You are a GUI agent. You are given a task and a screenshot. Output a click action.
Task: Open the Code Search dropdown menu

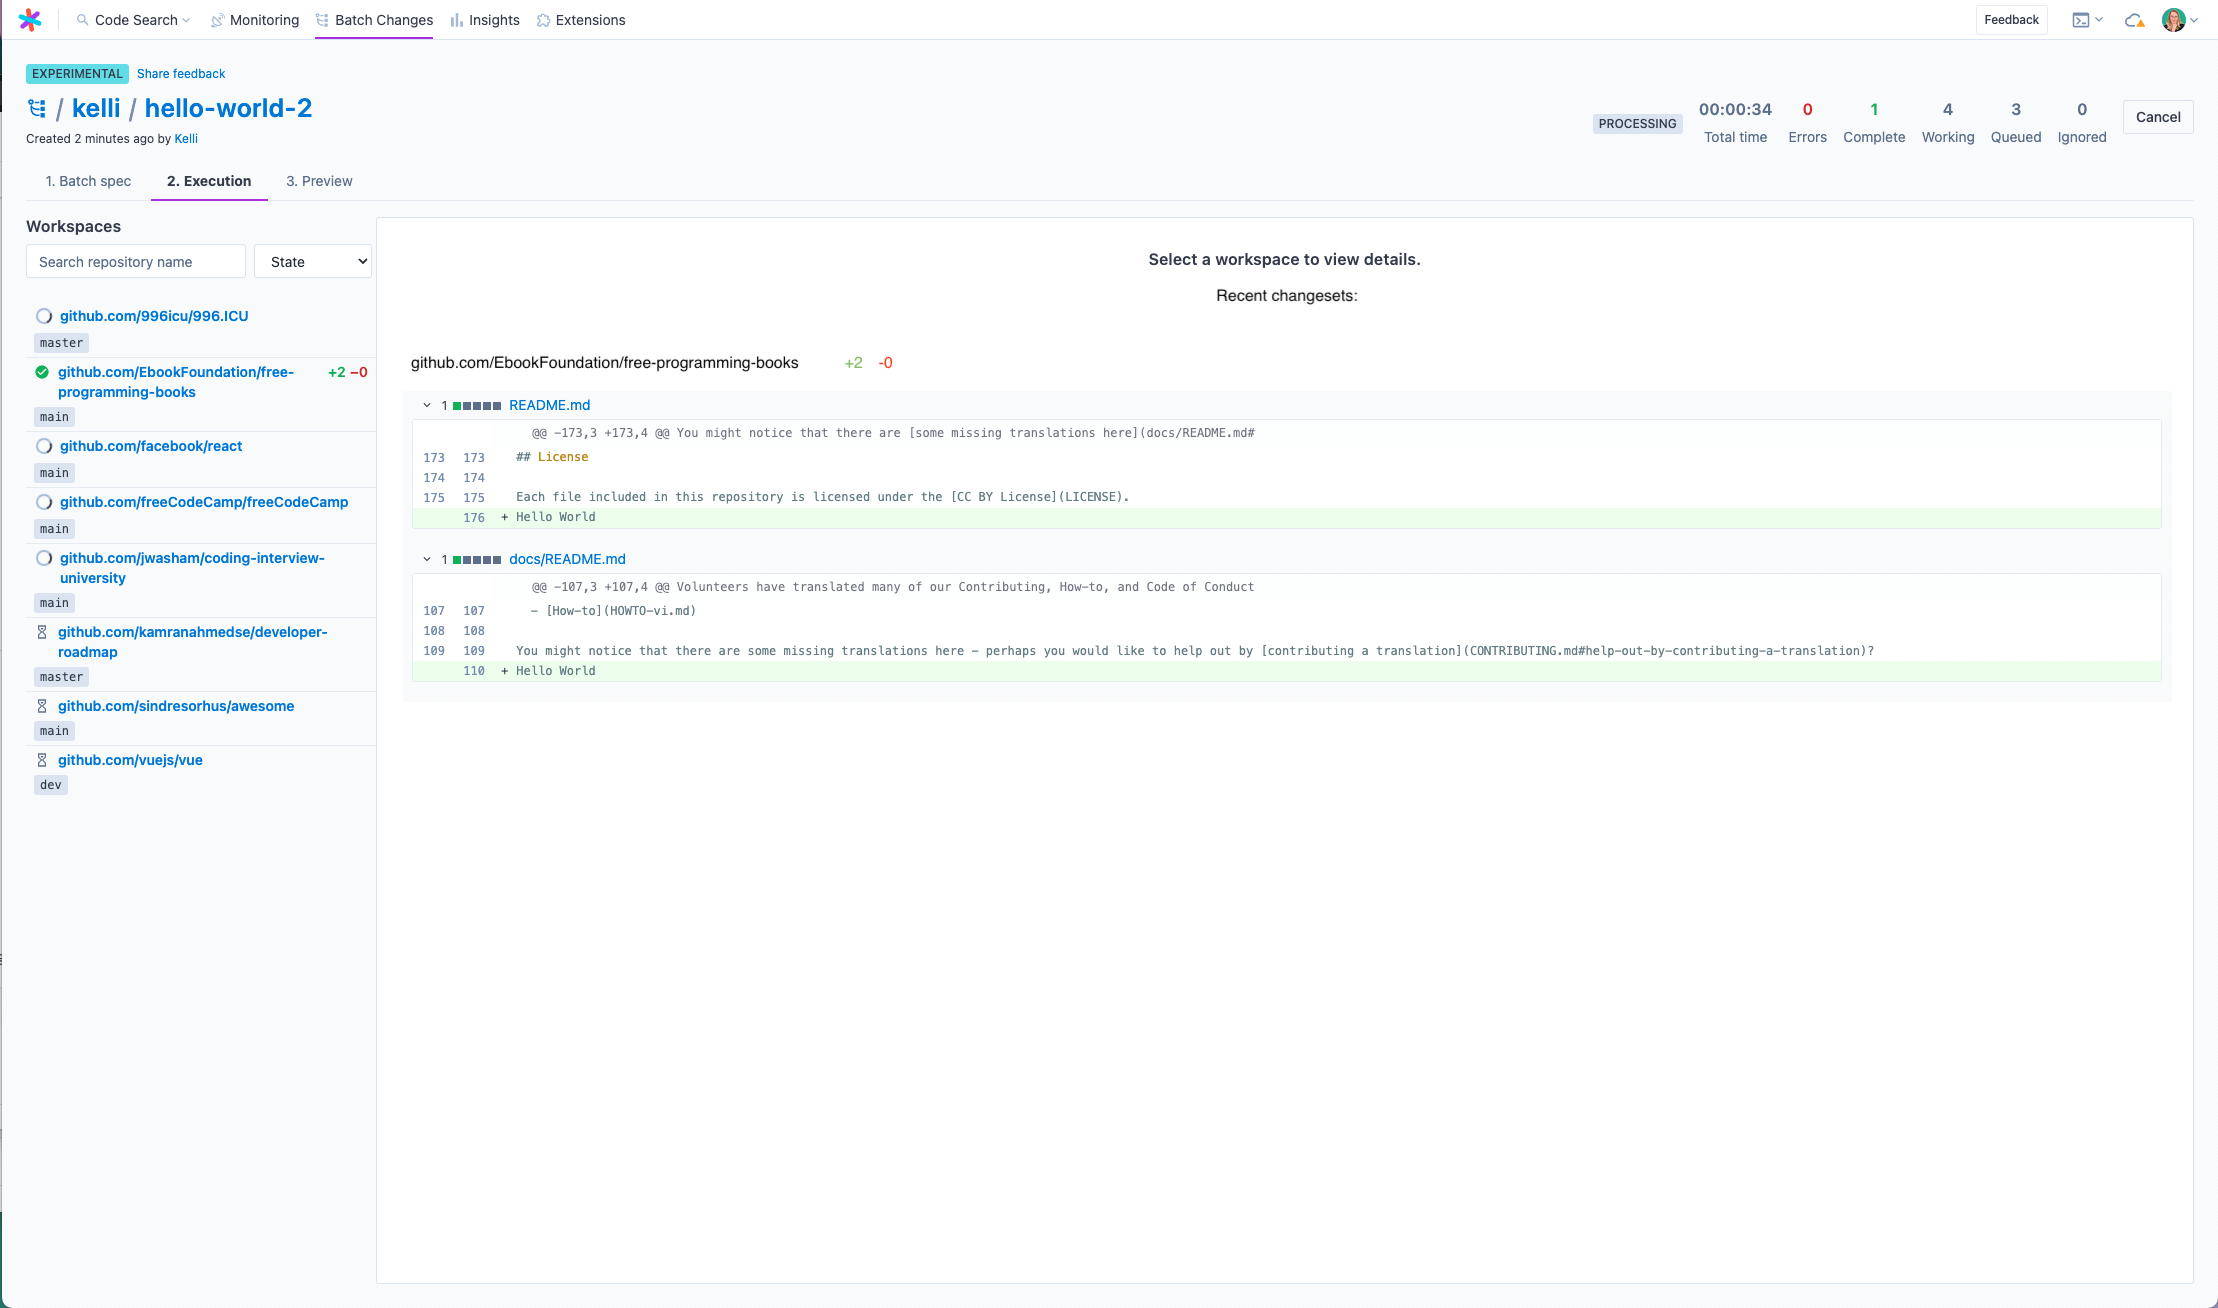(x=135, y=20)
